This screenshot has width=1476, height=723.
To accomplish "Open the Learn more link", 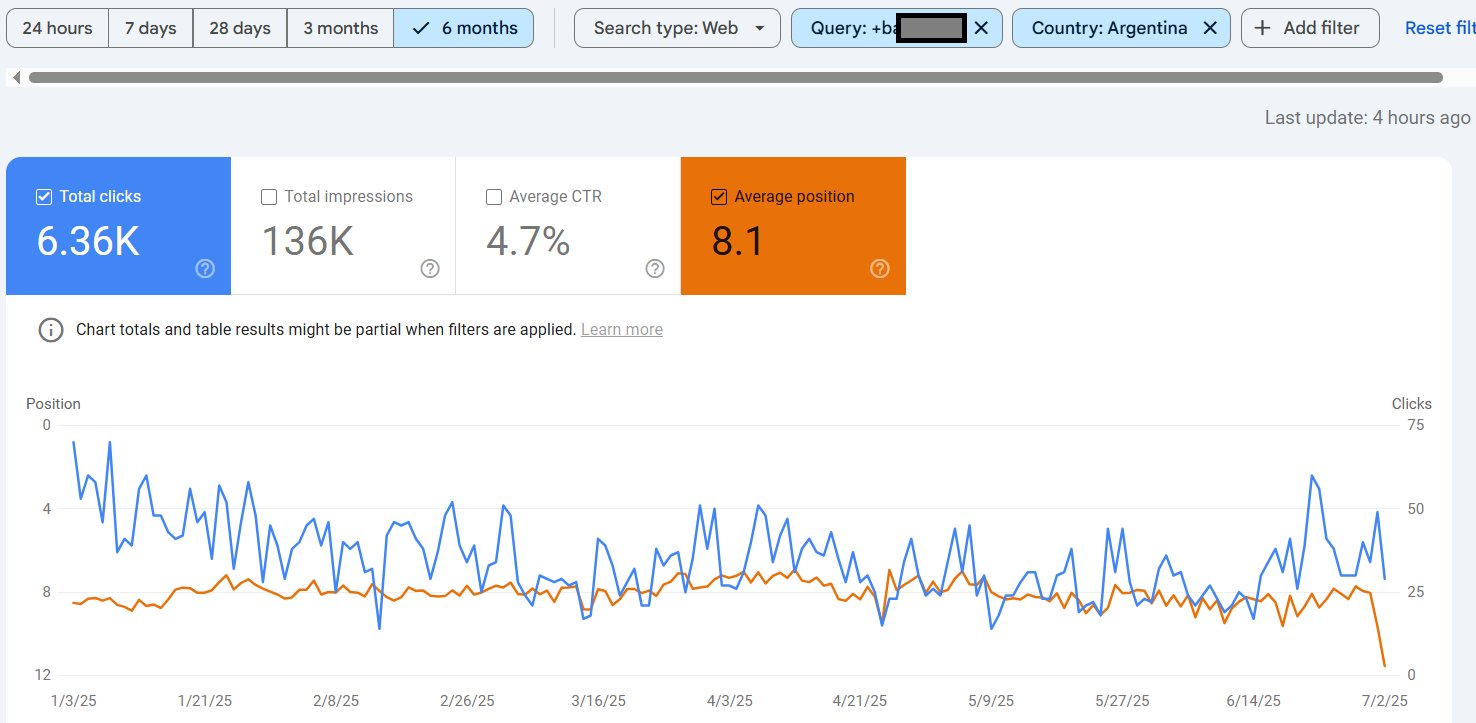I will [622, 330].
